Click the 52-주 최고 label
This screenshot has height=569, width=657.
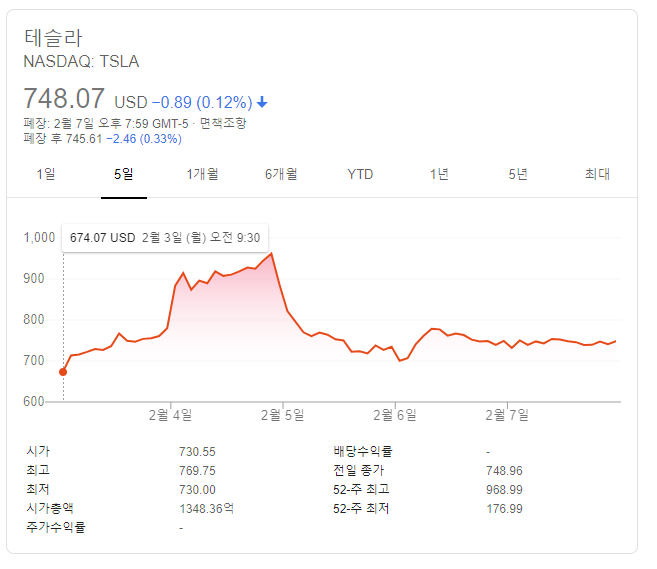[361, 489]
